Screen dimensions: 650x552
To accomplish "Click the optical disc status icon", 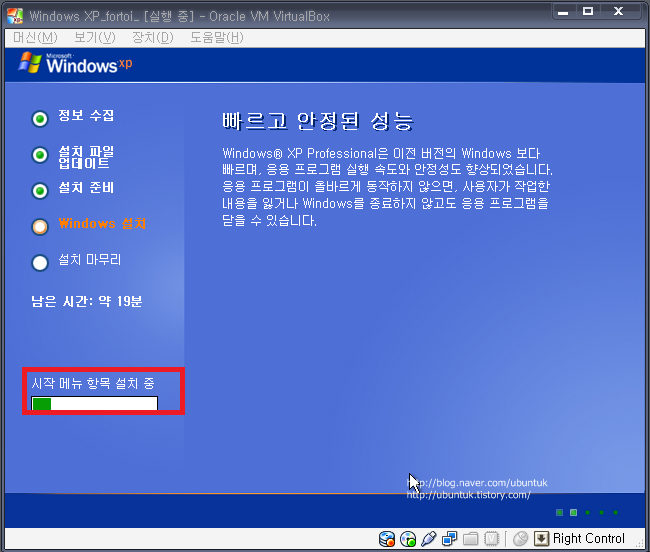I will (408, 539).
